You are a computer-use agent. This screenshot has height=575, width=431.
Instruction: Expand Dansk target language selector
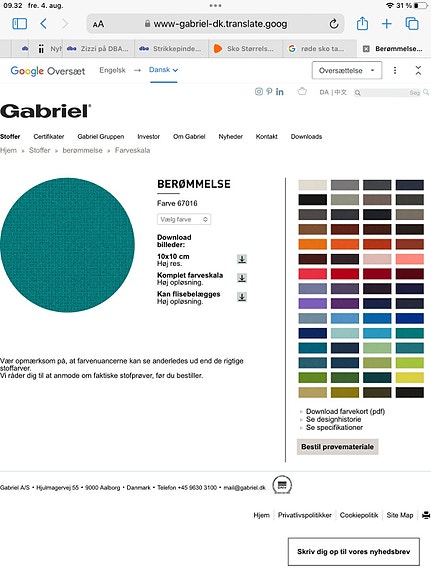163,70
